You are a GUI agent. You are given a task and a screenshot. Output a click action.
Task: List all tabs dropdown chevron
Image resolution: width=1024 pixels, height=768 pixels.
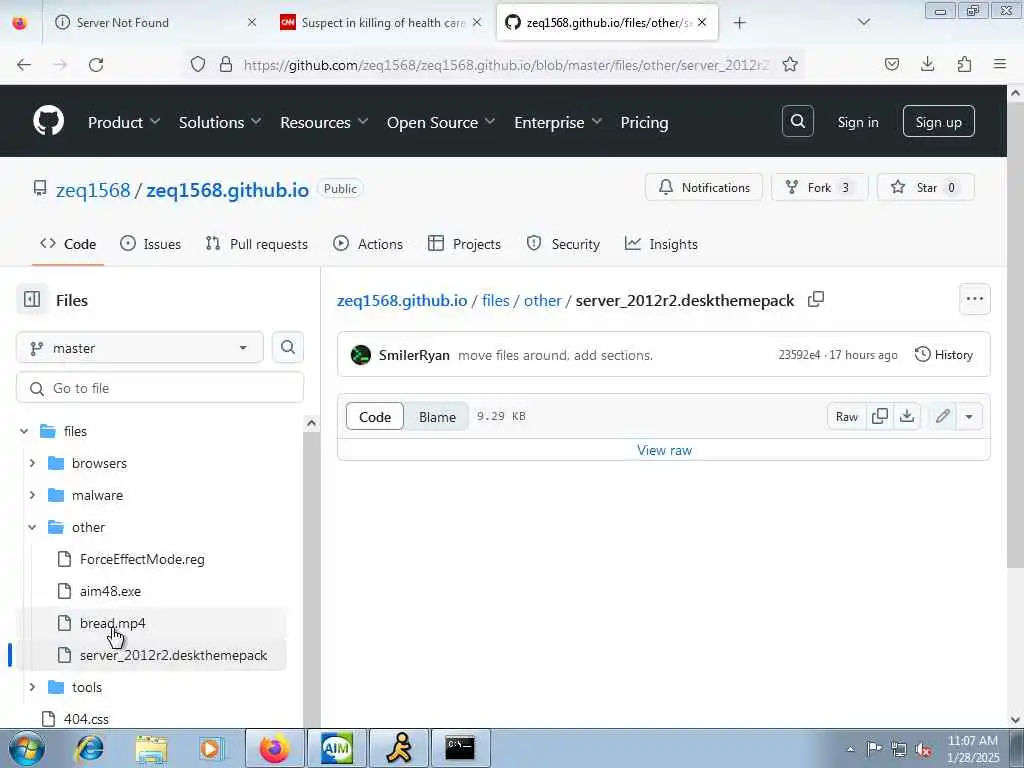[863, 23]
